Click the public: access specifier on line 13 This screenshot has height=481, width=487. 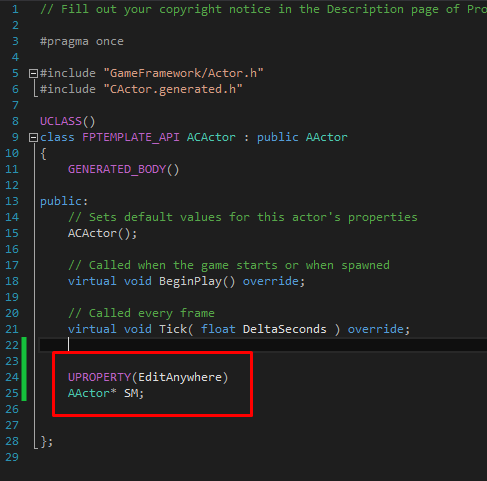click(x=64, y=201)
